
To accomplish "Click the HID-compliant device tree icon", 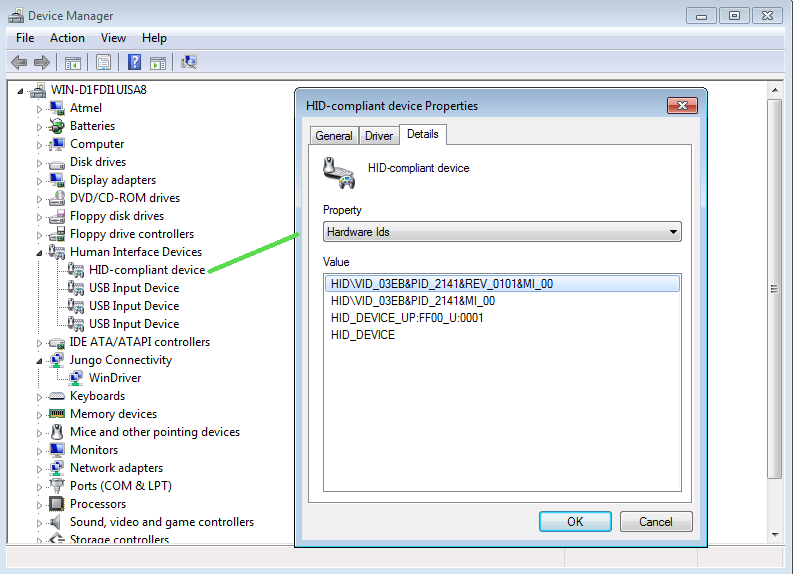I will pyautogui.click(x=76, y=270).
